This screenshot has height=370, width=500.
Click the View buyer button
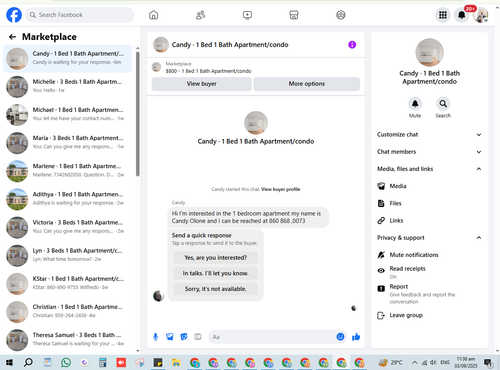(x=202, y=84)
